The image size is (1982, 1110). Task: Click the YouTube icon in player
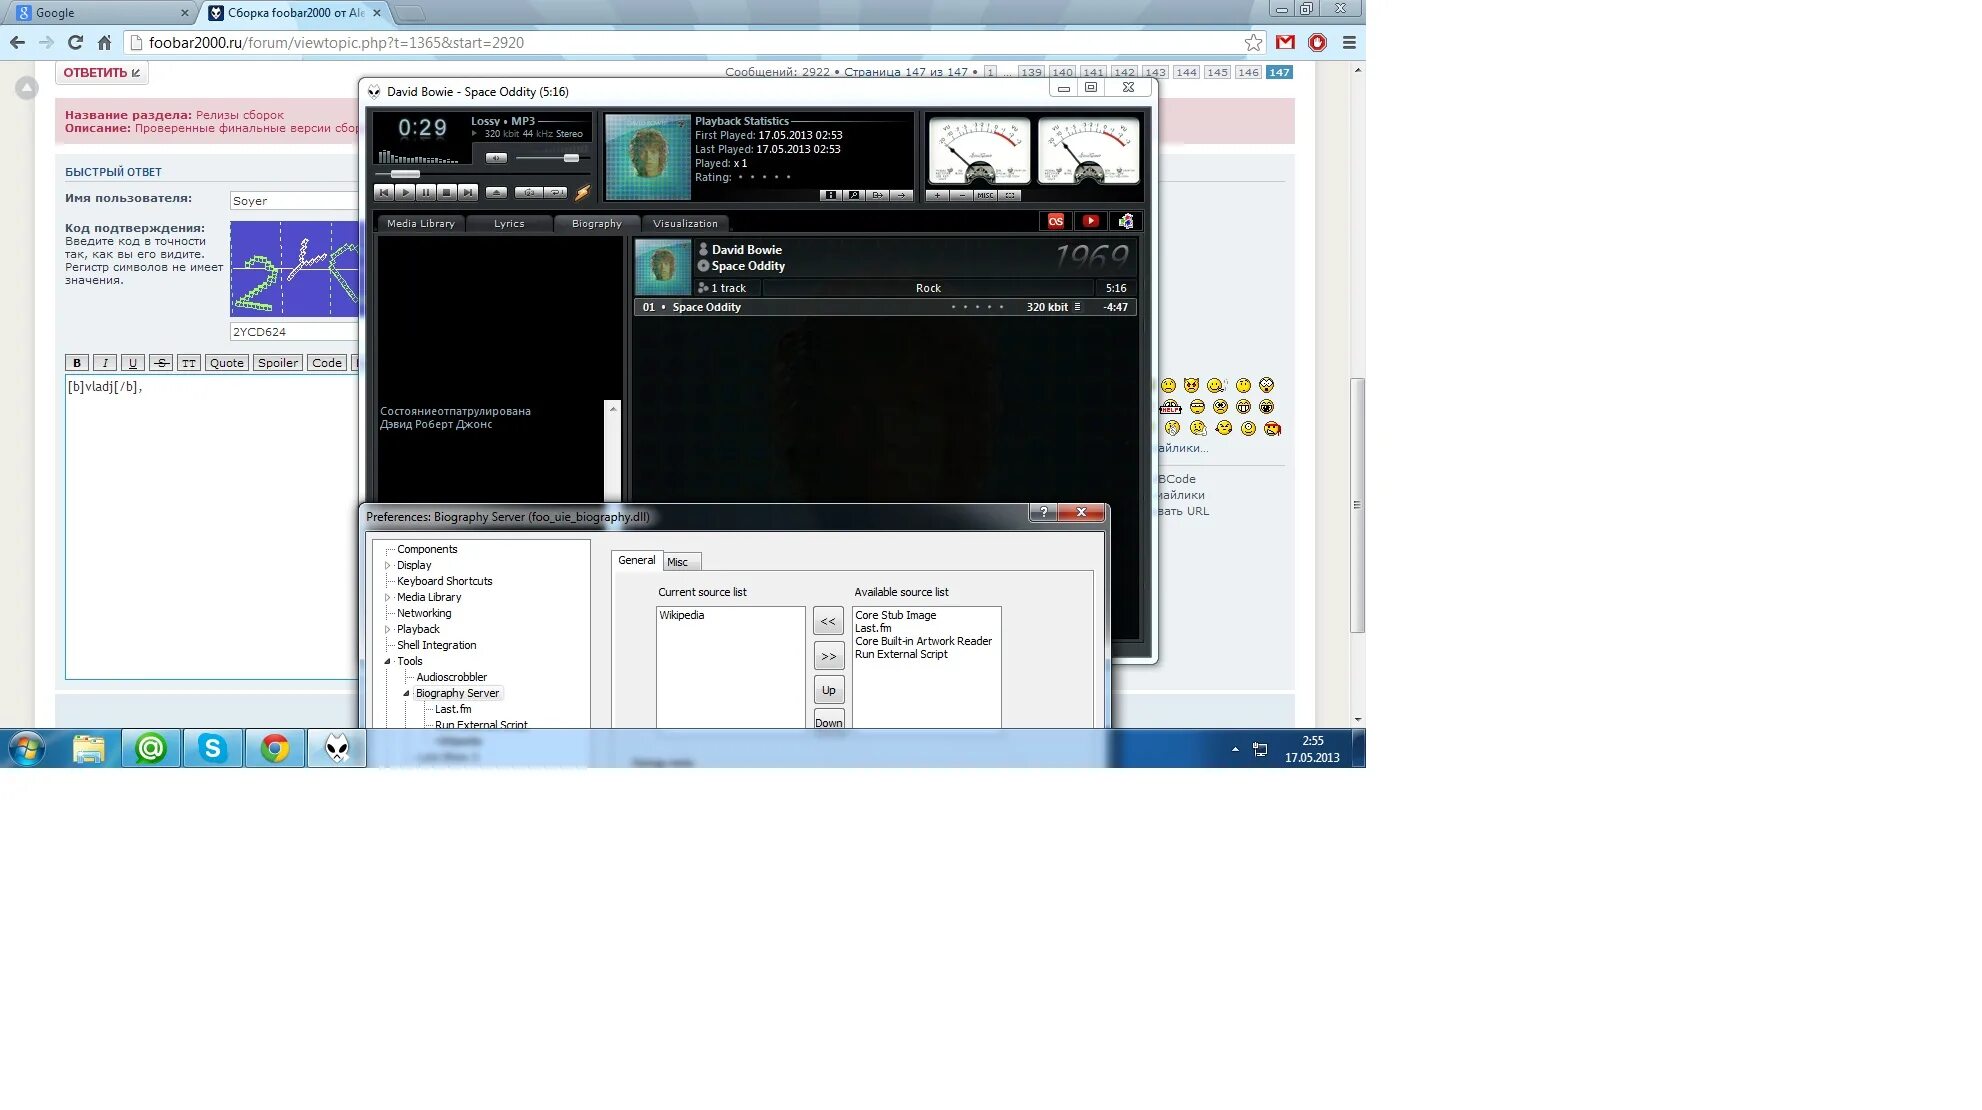tap(1090, 222)
